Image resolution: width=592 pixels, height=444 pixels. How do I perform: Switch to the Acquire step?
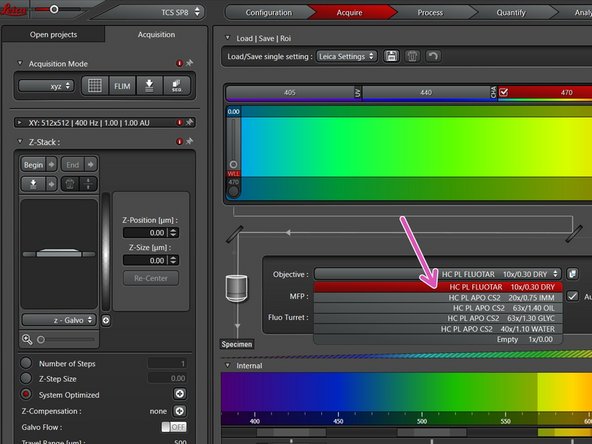point(350,12)
